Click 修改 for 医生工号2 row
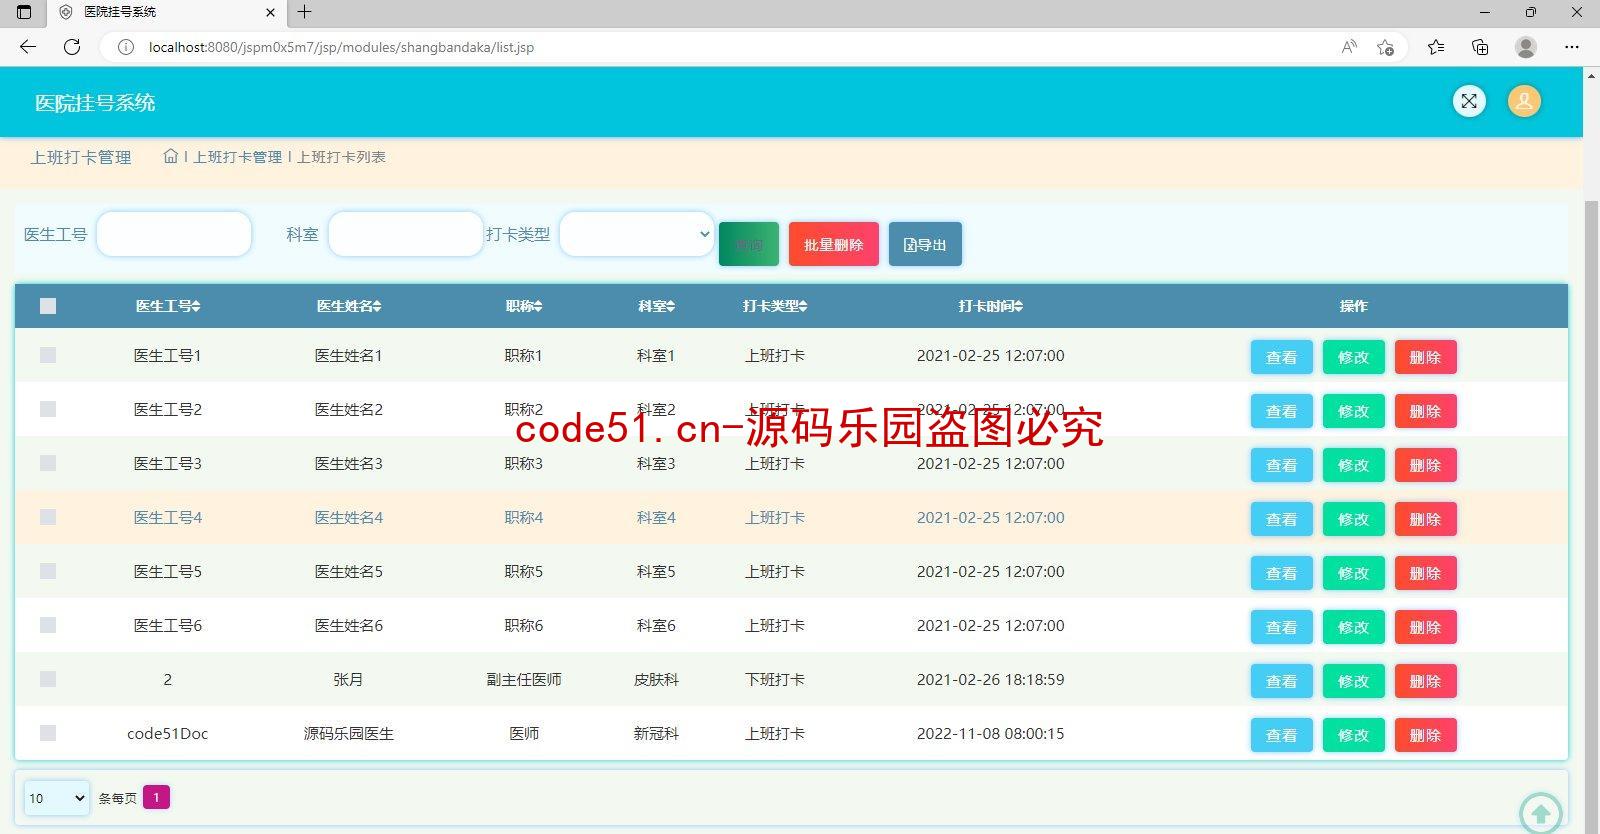1600x834 pixels. click(1354, 411)
